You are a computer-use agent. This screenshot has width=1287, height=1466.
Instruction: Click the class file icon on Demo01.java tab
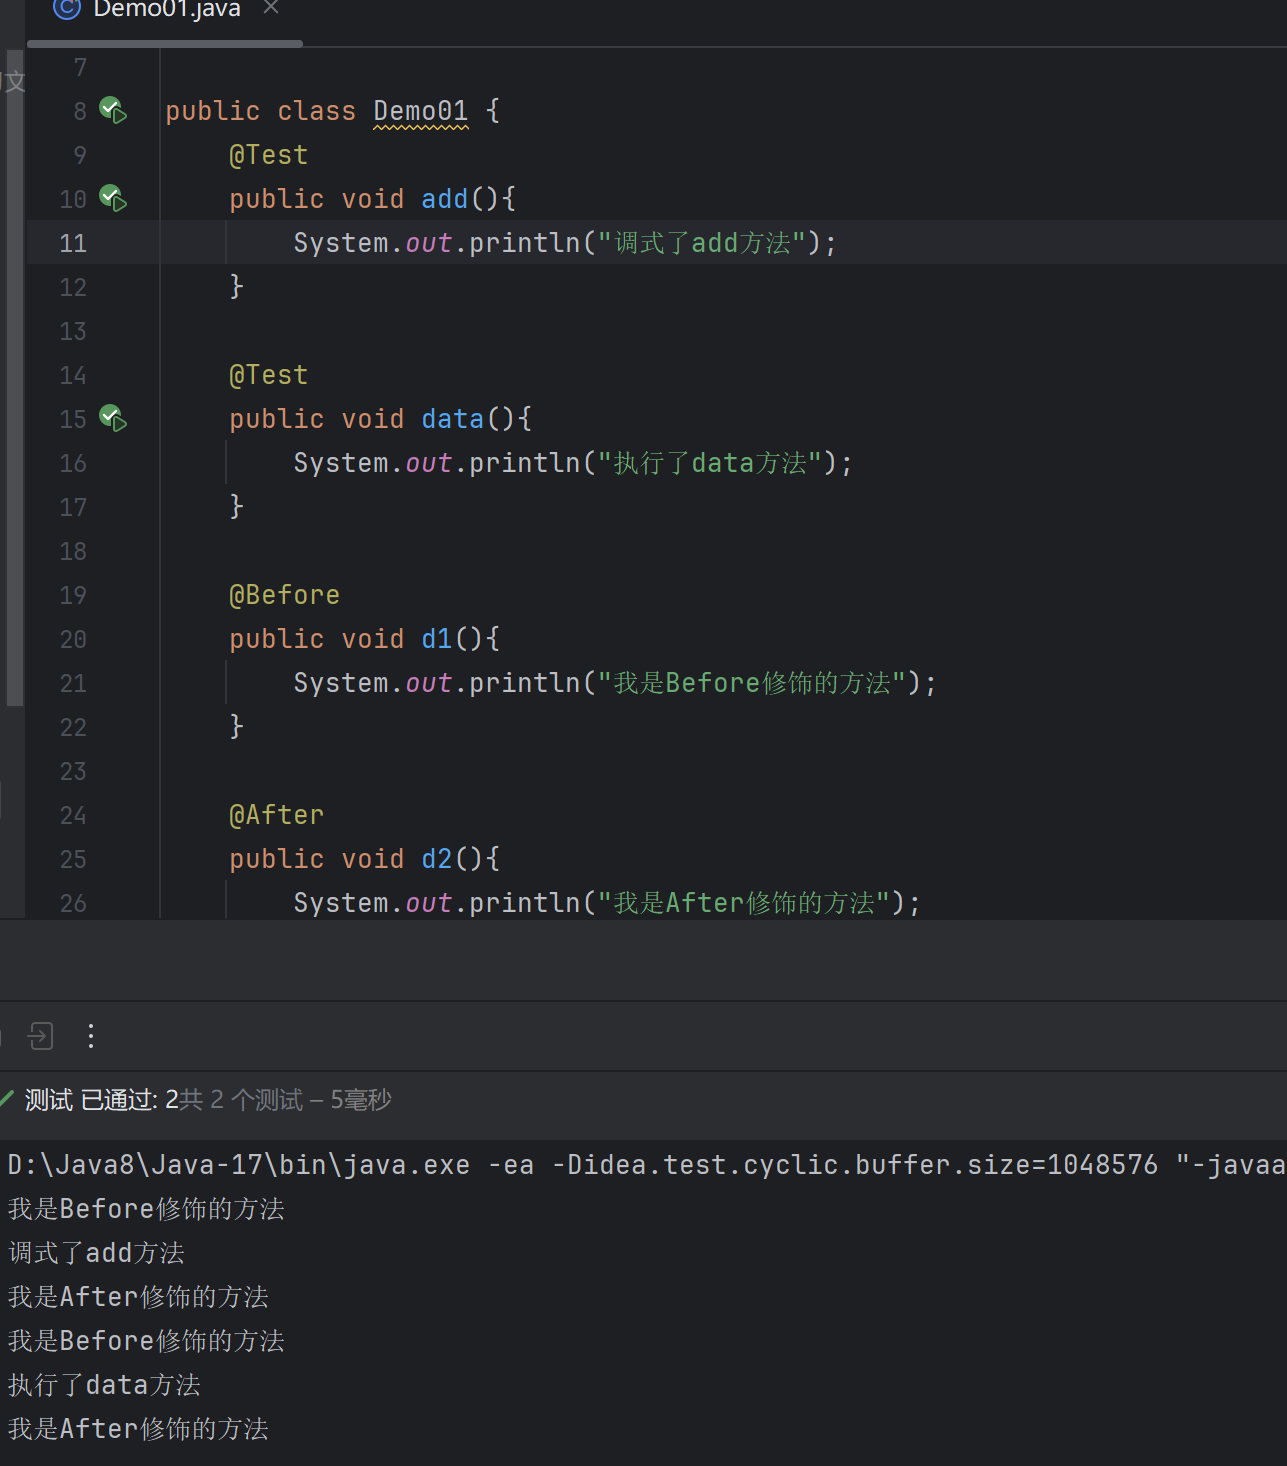(x=67, y=9)
